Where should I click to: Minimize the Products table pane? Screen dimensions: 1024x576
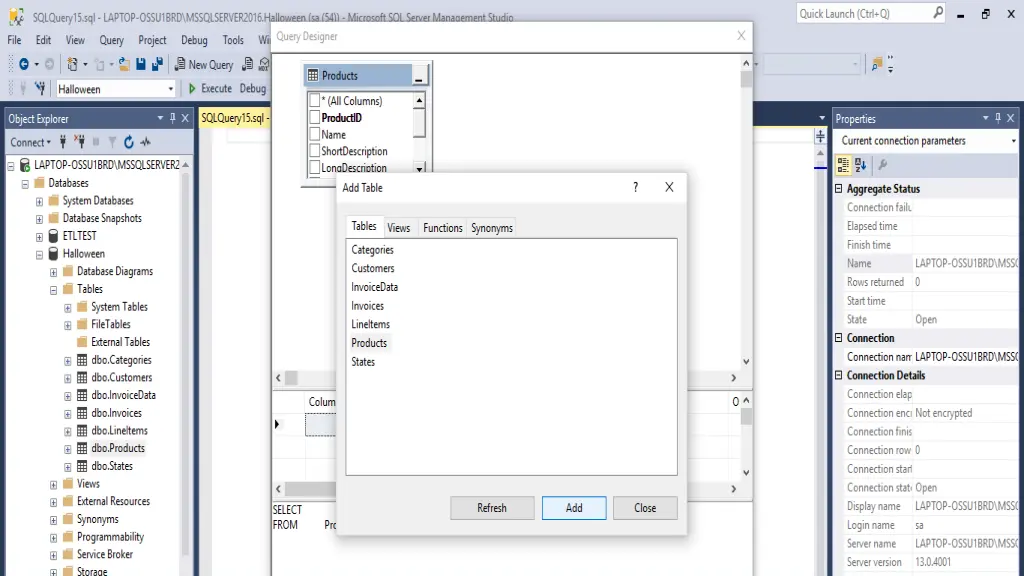[419, 77]
